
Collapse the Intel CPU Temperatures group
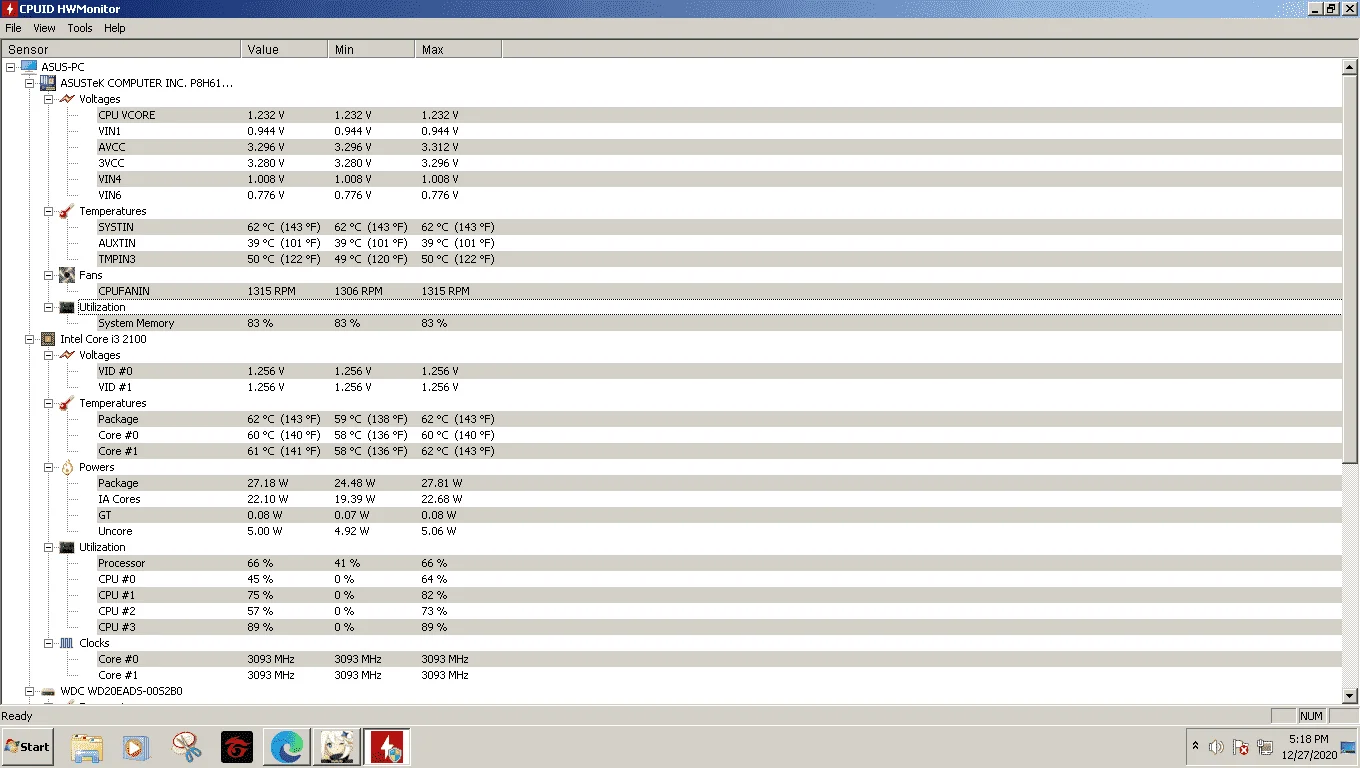(x=49, y=403)
